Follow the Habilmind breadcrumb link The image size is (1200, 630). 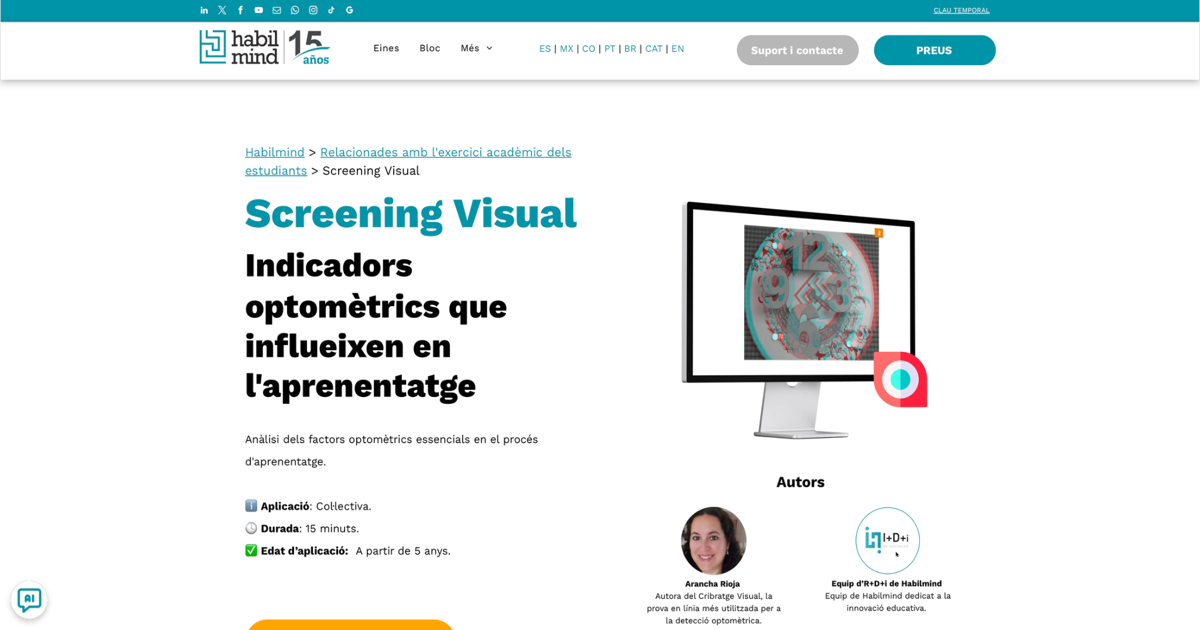coord(275,152)
